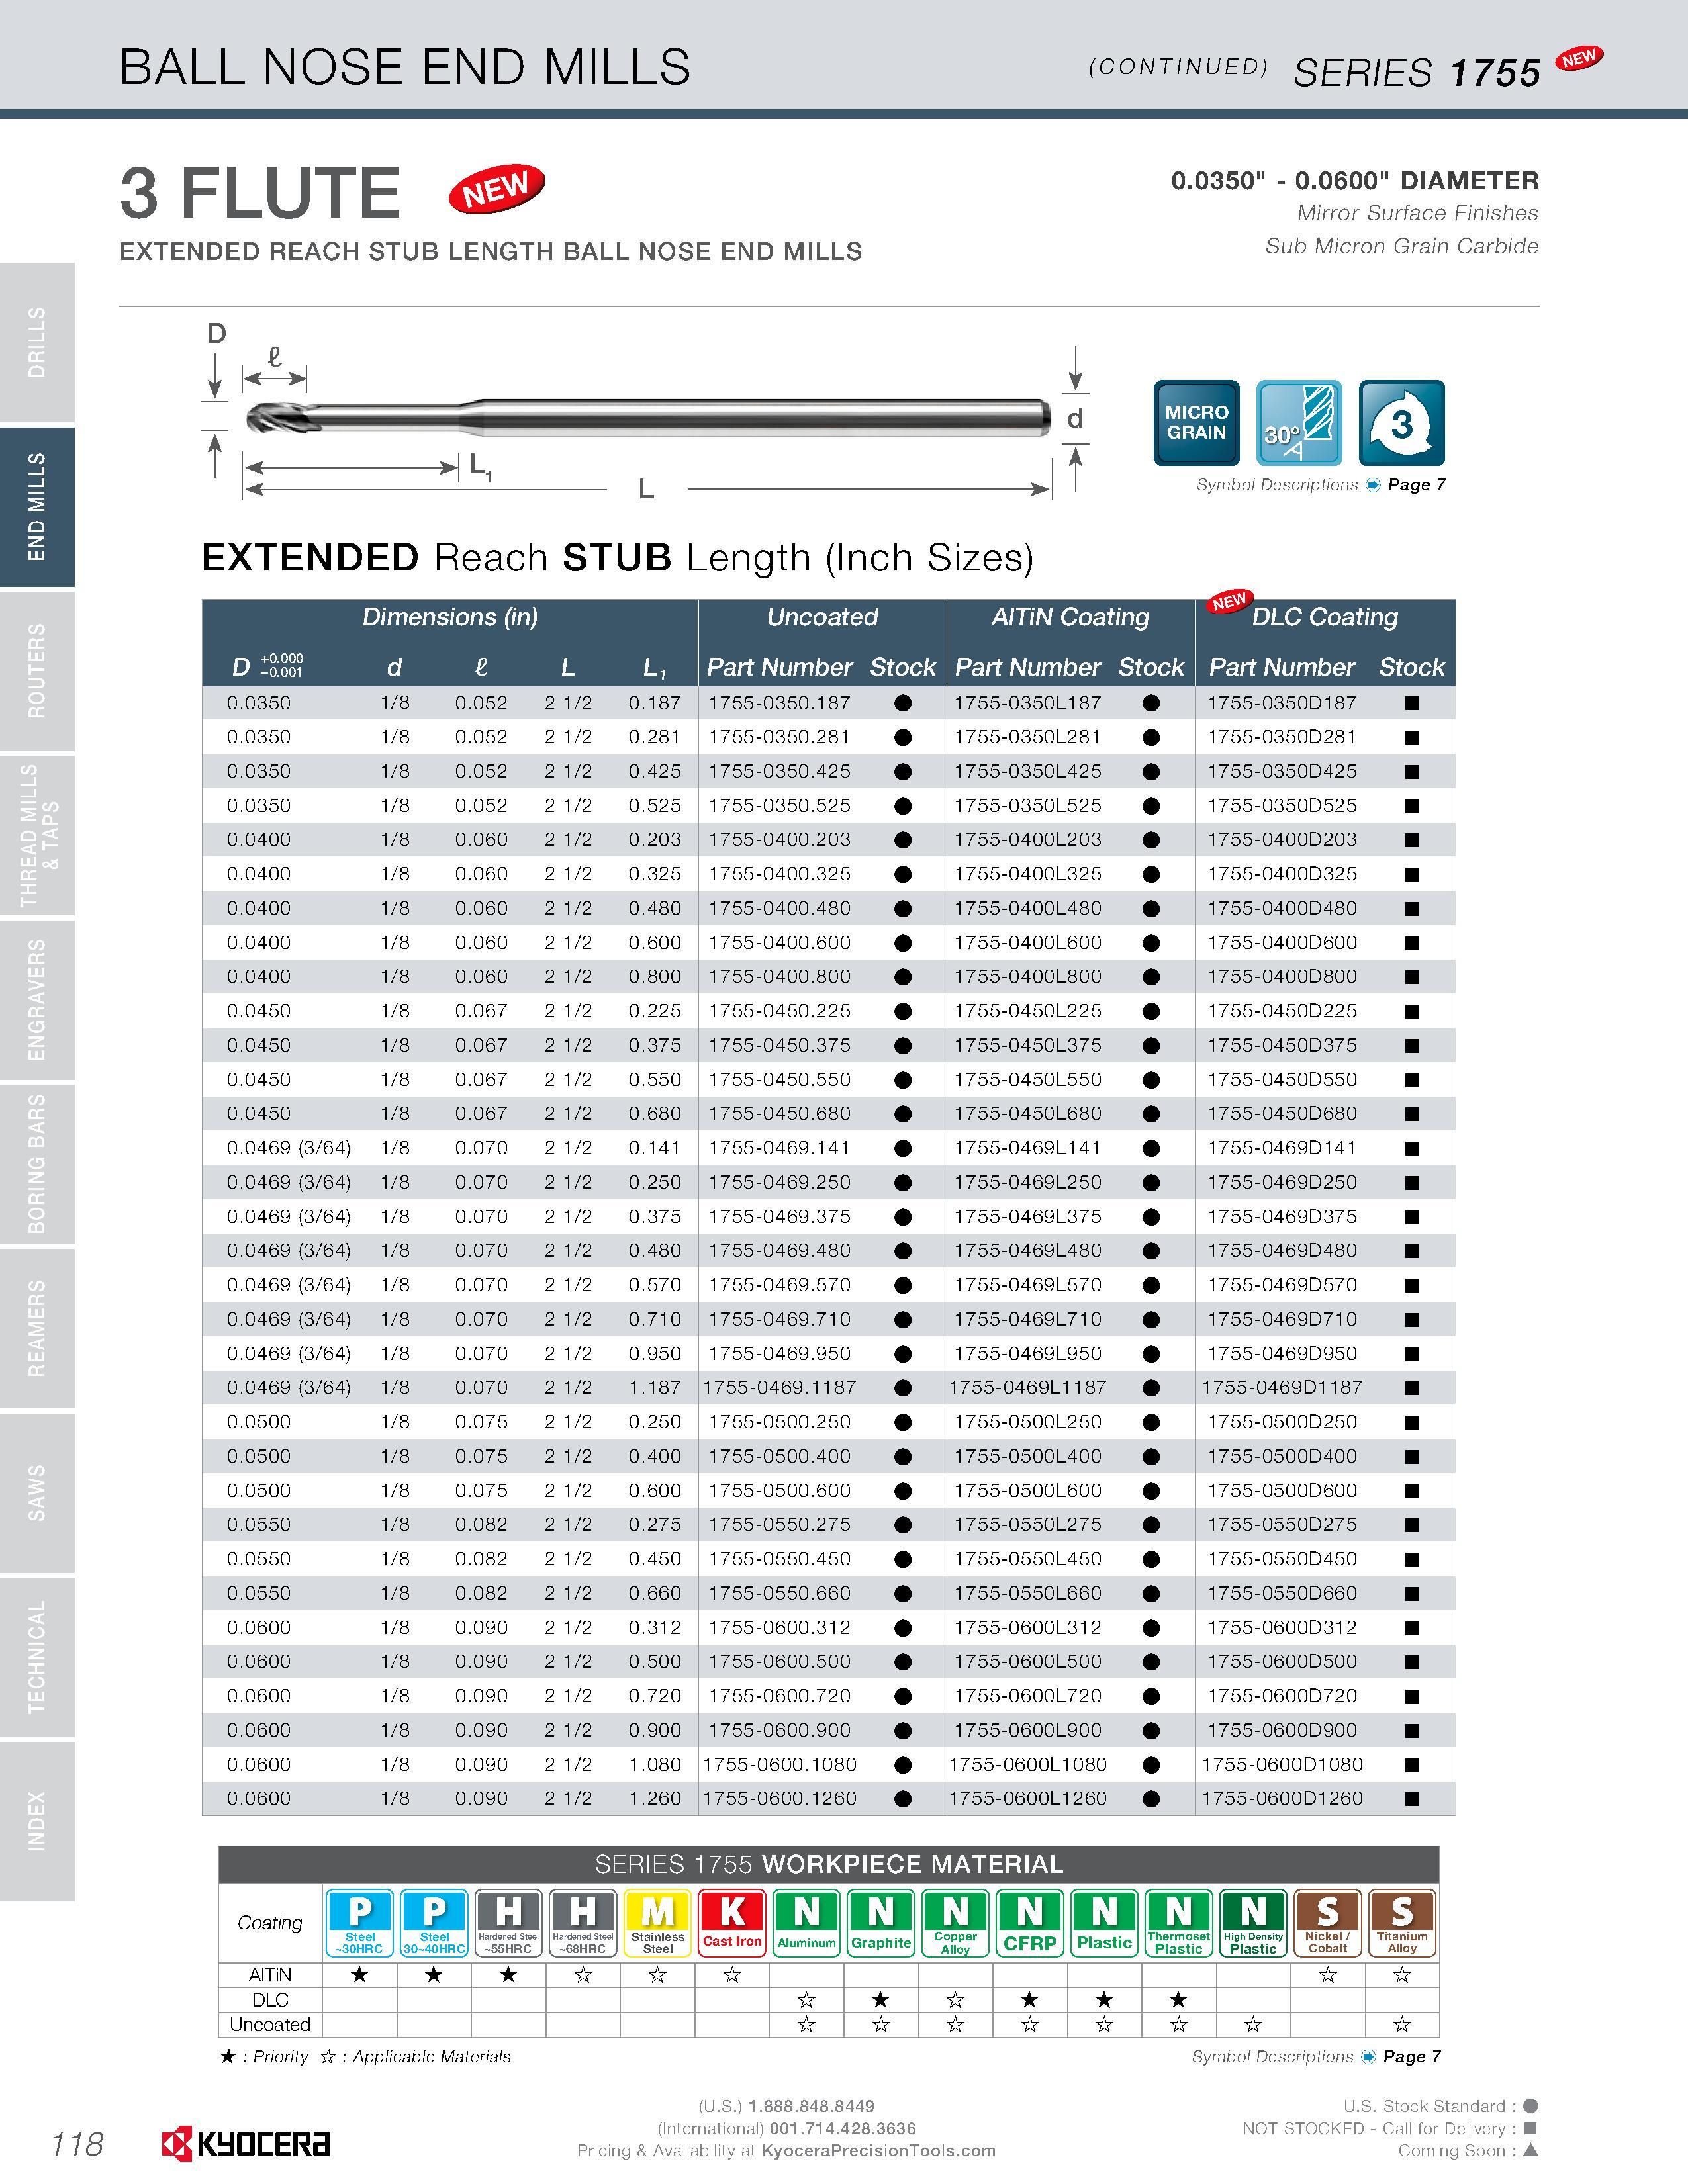
Task: Select the N Aluminum material icon
Action: [806, 1923]
